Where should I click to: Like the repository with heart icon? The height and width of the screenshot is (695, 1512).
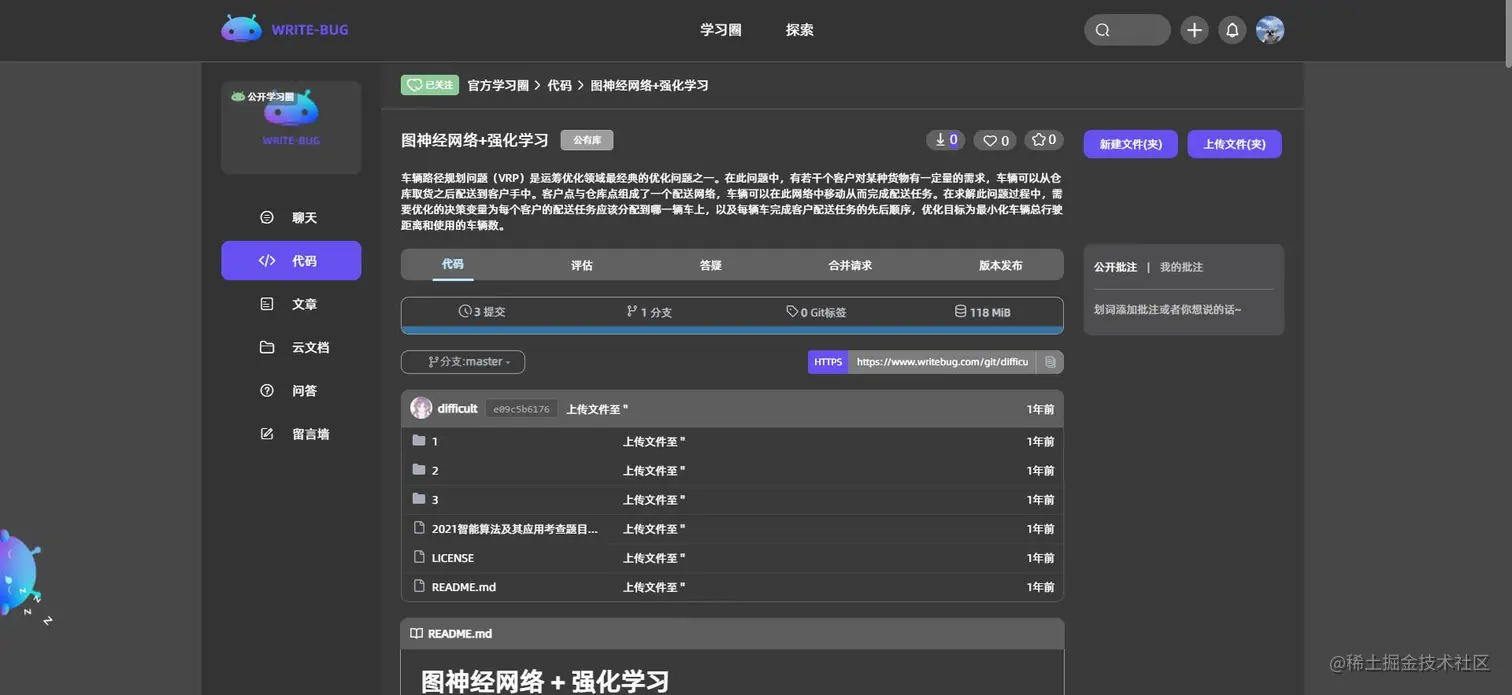point(996,140)
